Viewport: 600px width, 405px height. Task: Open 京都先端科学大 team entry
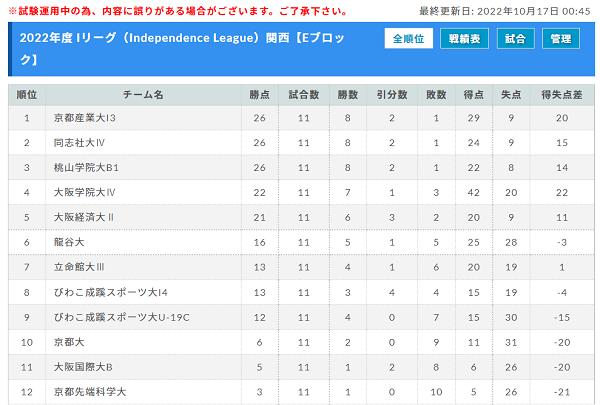(90, 391)
